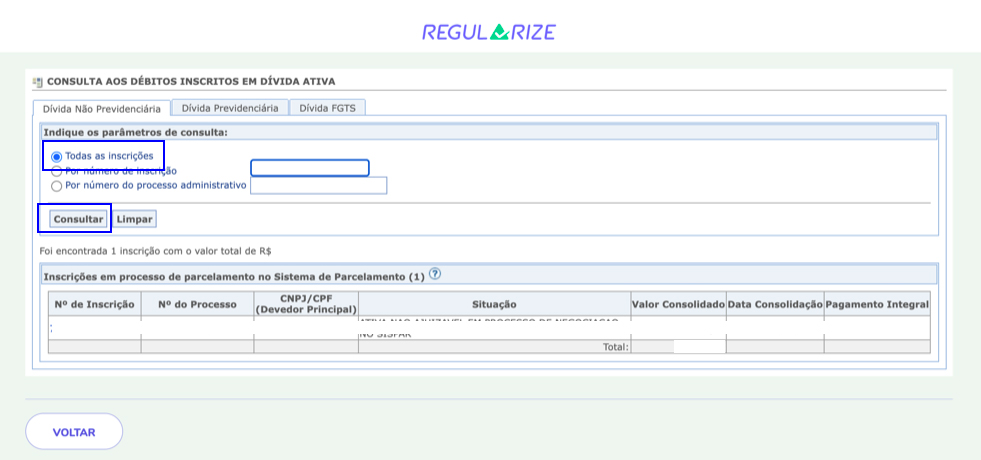The image size is (981, 460).
Task: Switch to the Dívida Previdenciária tab
Action: [230, 107]
